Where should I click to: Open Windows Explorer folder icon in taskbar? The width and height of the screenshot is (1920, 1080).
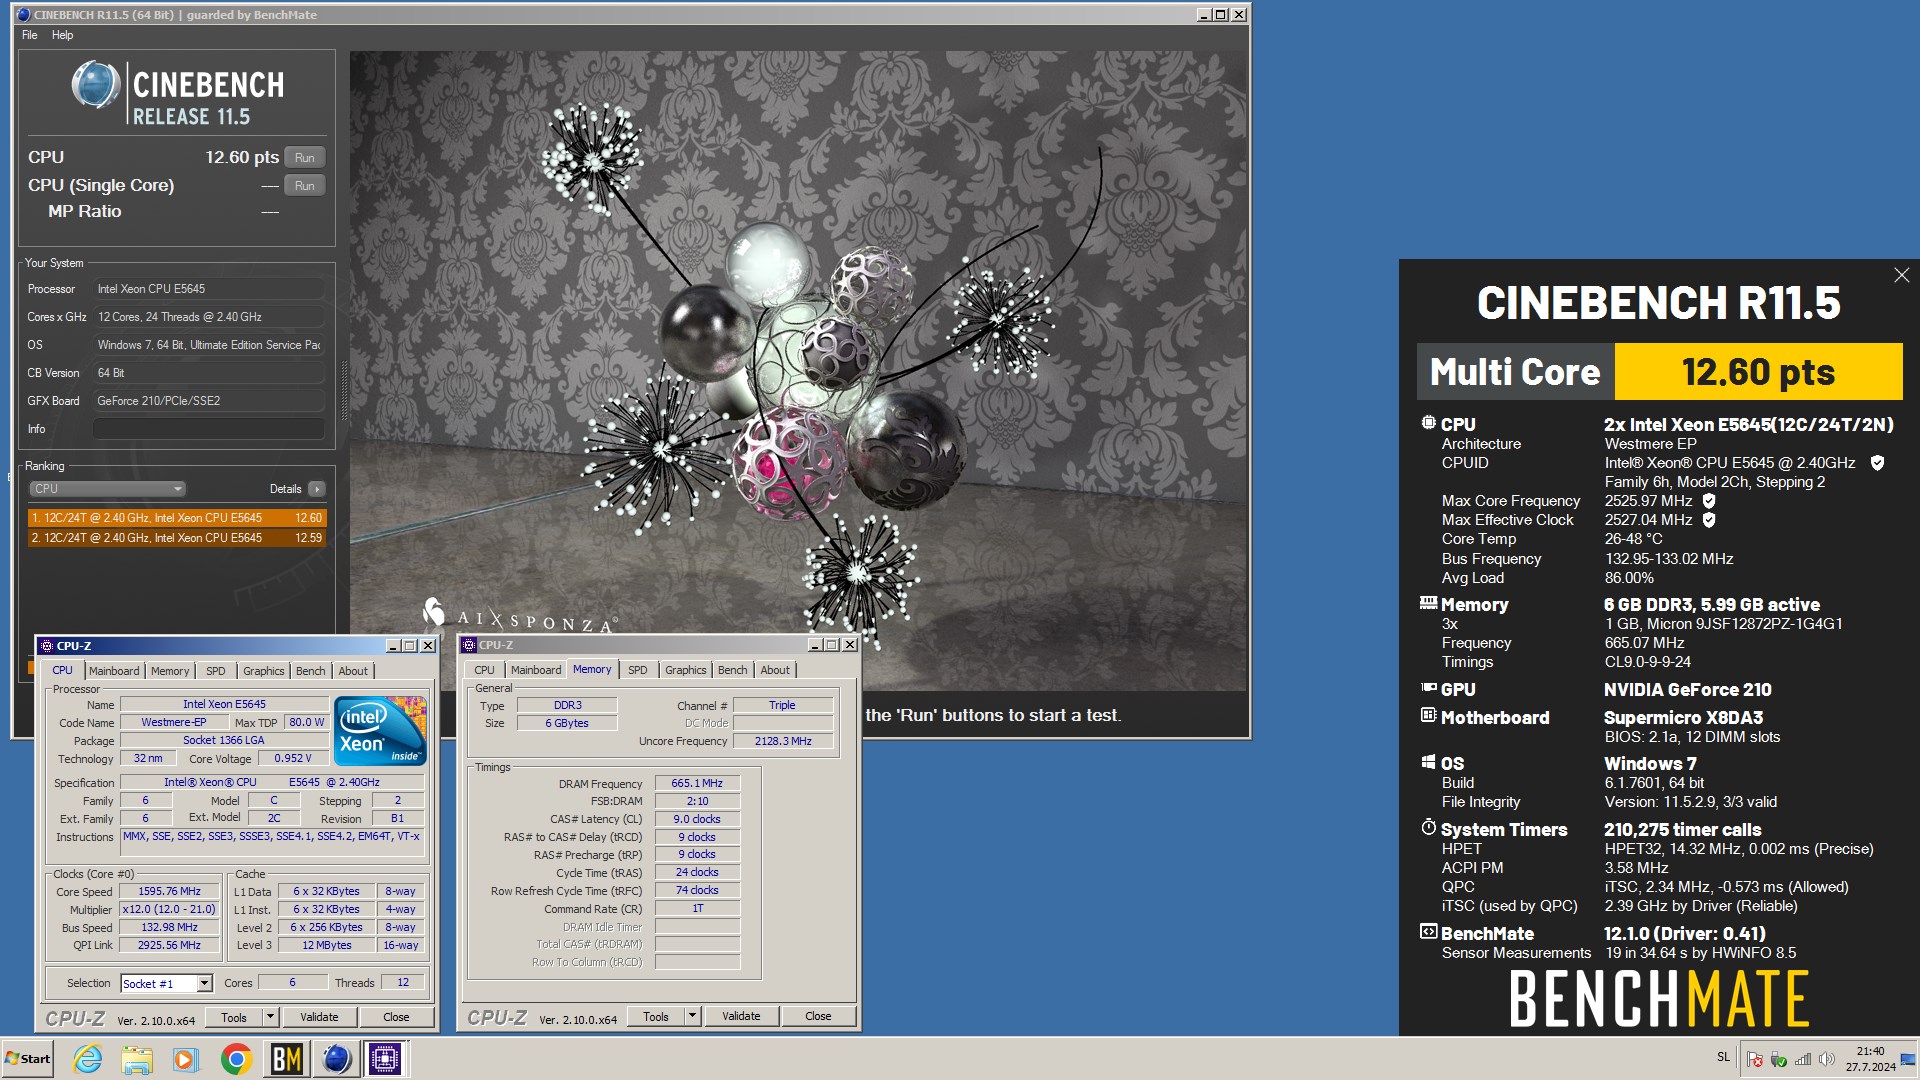tap(137, 1059)
